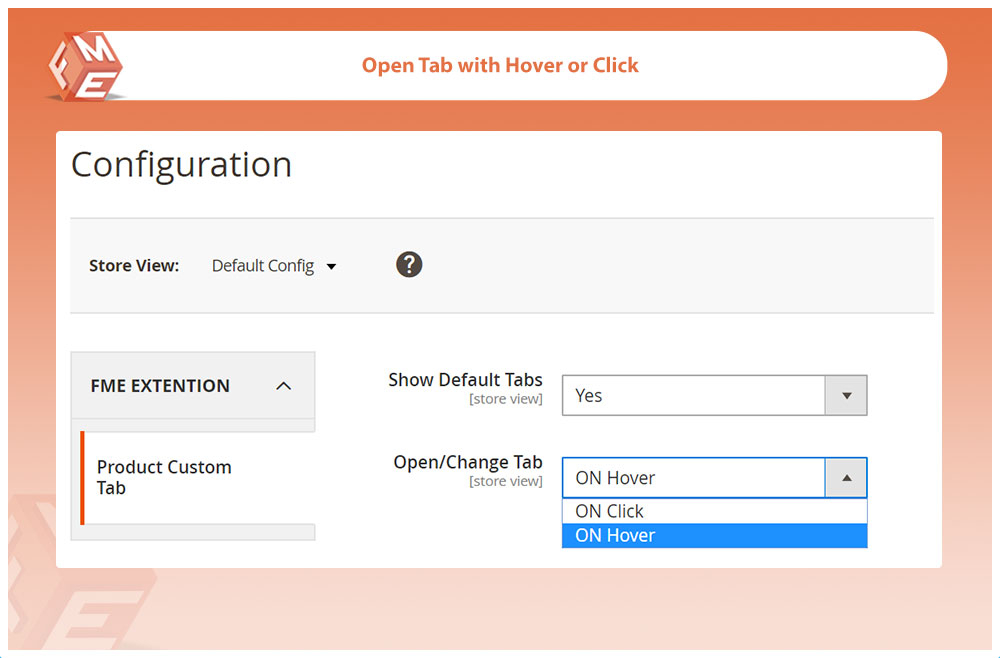The image size is (1000, 658).
Task: Select the ON Click option
Action: tap(609, 511)
